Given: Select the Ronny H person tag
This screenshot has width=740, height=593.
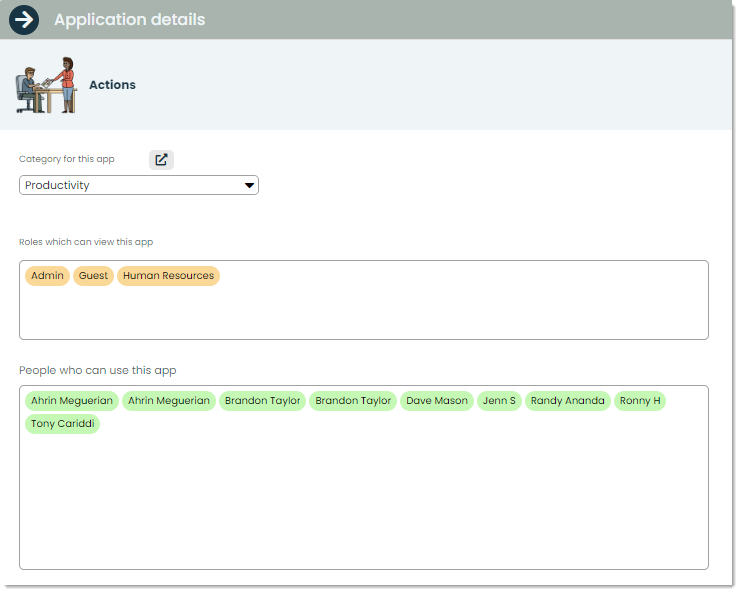Looking at the screenshot, I should 640,401.
